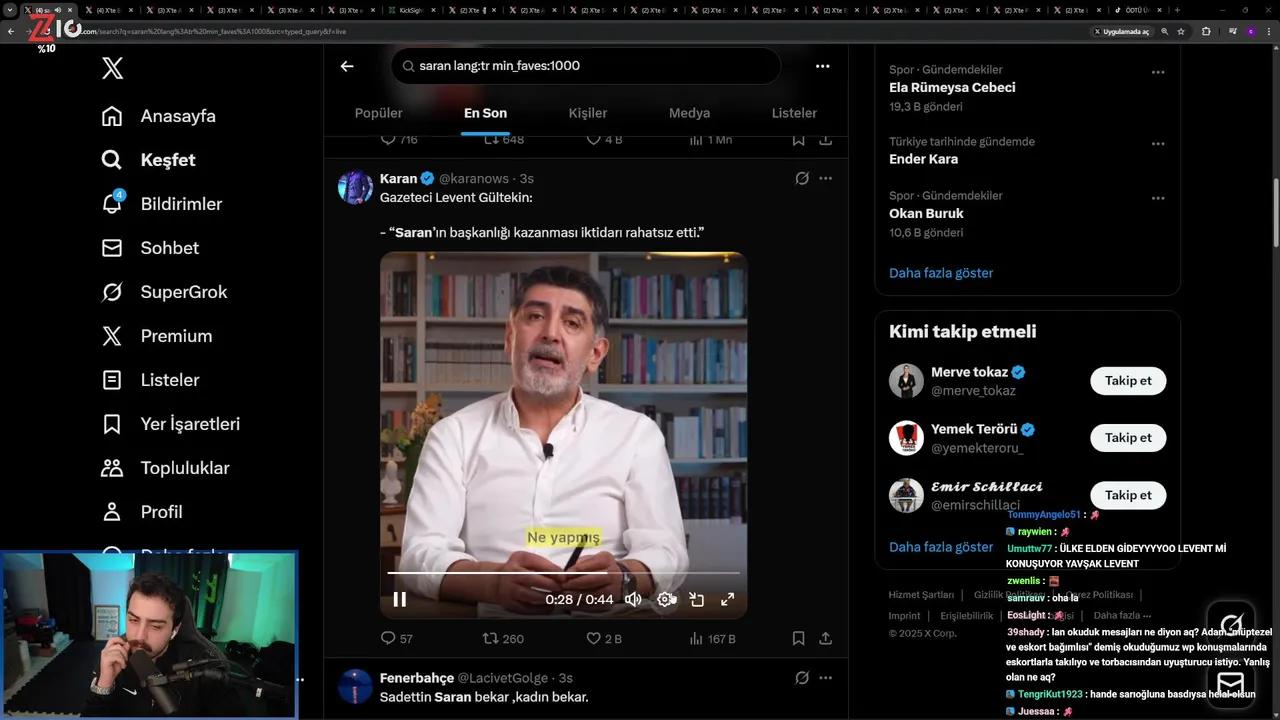Switch to Kişiler tab
This screenshot has width=1280, height=720.
pos(588,113)
